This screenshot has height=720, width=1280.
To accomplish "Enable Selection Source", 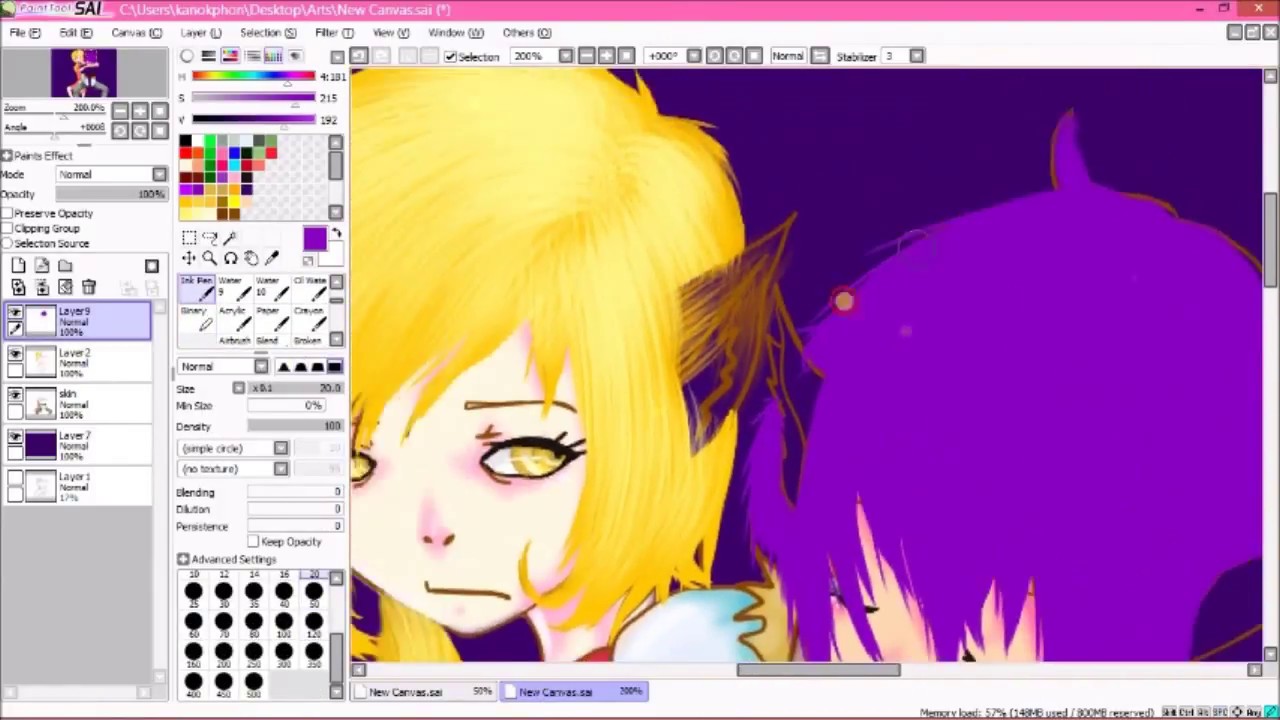I will (x=8, y=243).
